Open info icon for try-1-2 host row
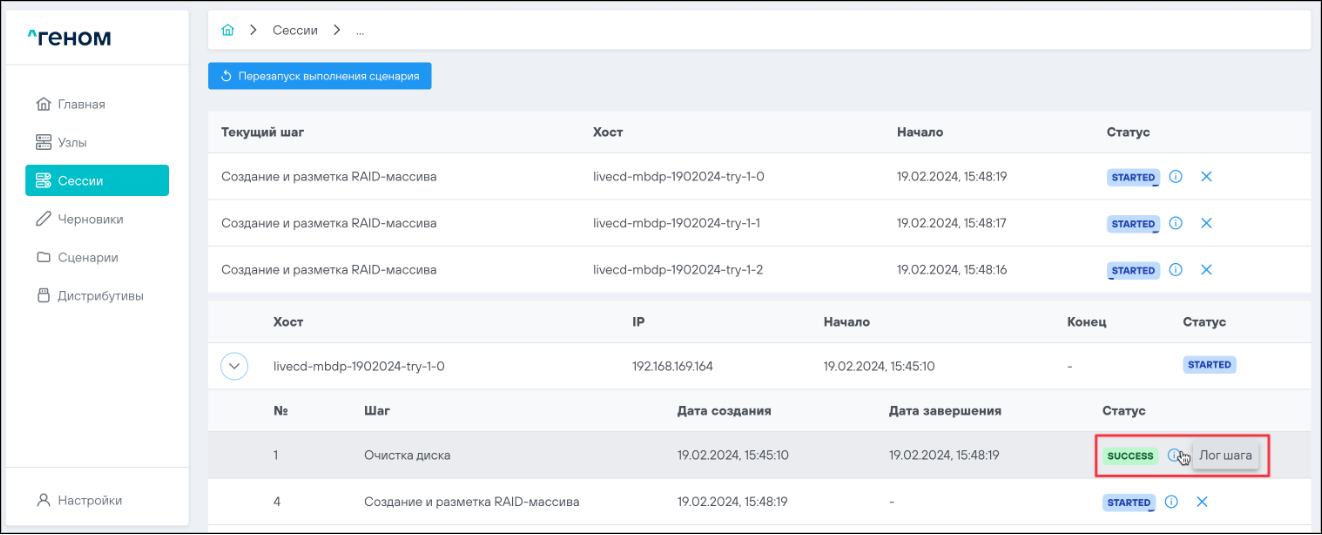The height and width of the screenshot is (535, 1322). [x=1176, y=270]
